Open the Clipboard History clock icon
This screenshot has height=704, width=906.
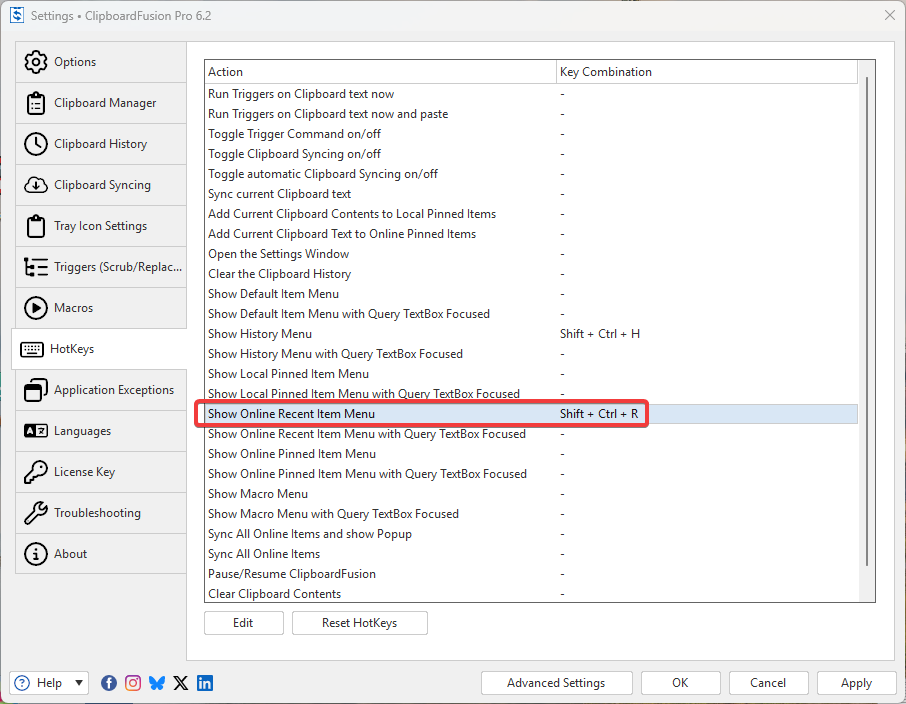36,144
